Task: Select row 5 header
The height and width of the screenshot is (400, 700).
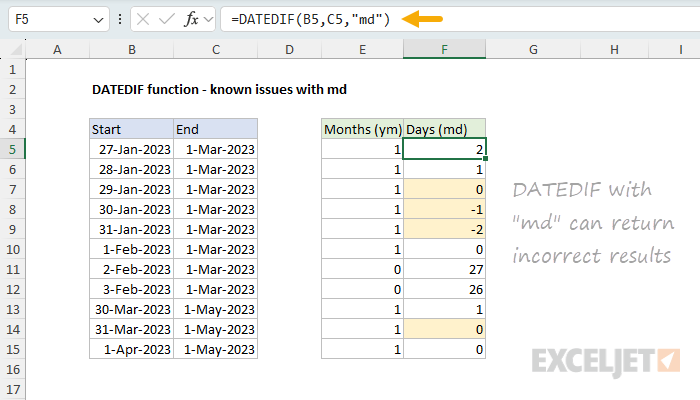Action: tap(12, 149)
